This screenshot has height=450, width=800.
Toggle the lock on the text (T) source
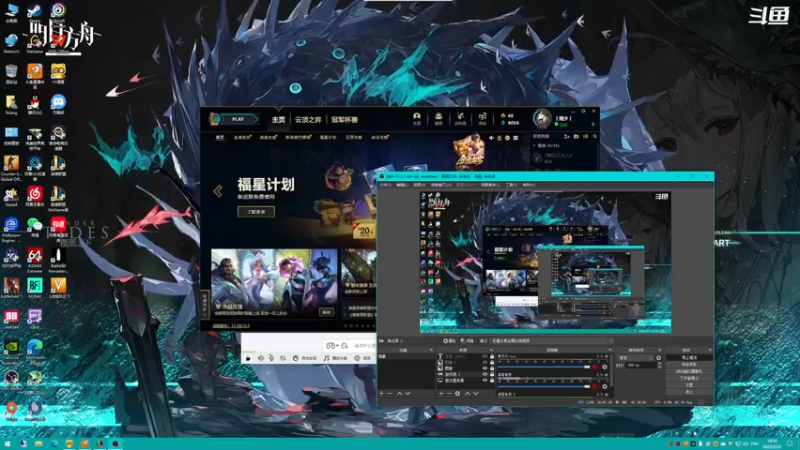pyautogui.click(x=492, y=356)
